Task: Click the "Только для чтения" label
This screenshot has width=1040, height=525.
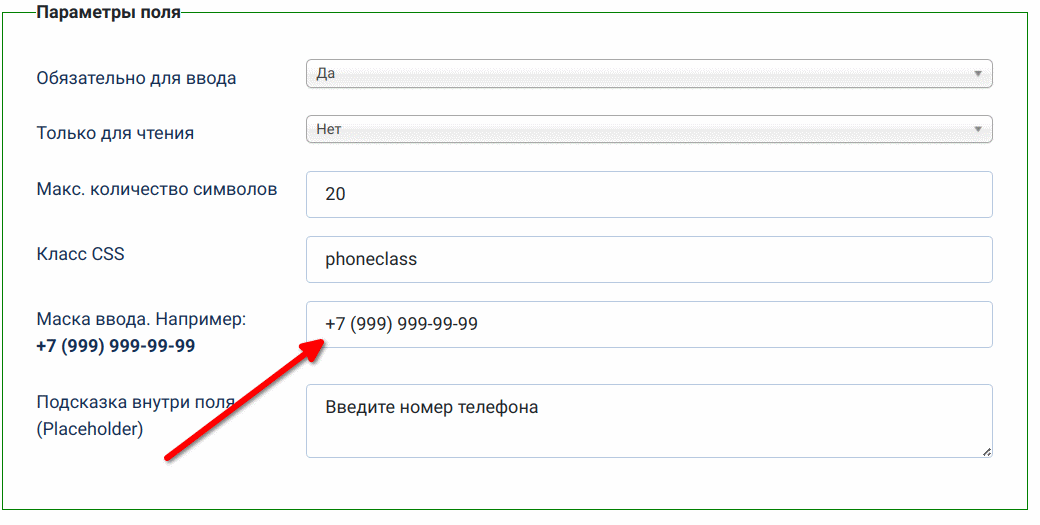Action: [115, 133]
